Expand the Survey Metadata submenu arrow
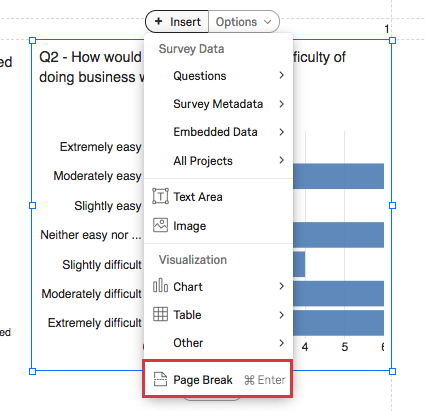The width and height of the screenshot is (425, 411). click(x=282, y=104)
